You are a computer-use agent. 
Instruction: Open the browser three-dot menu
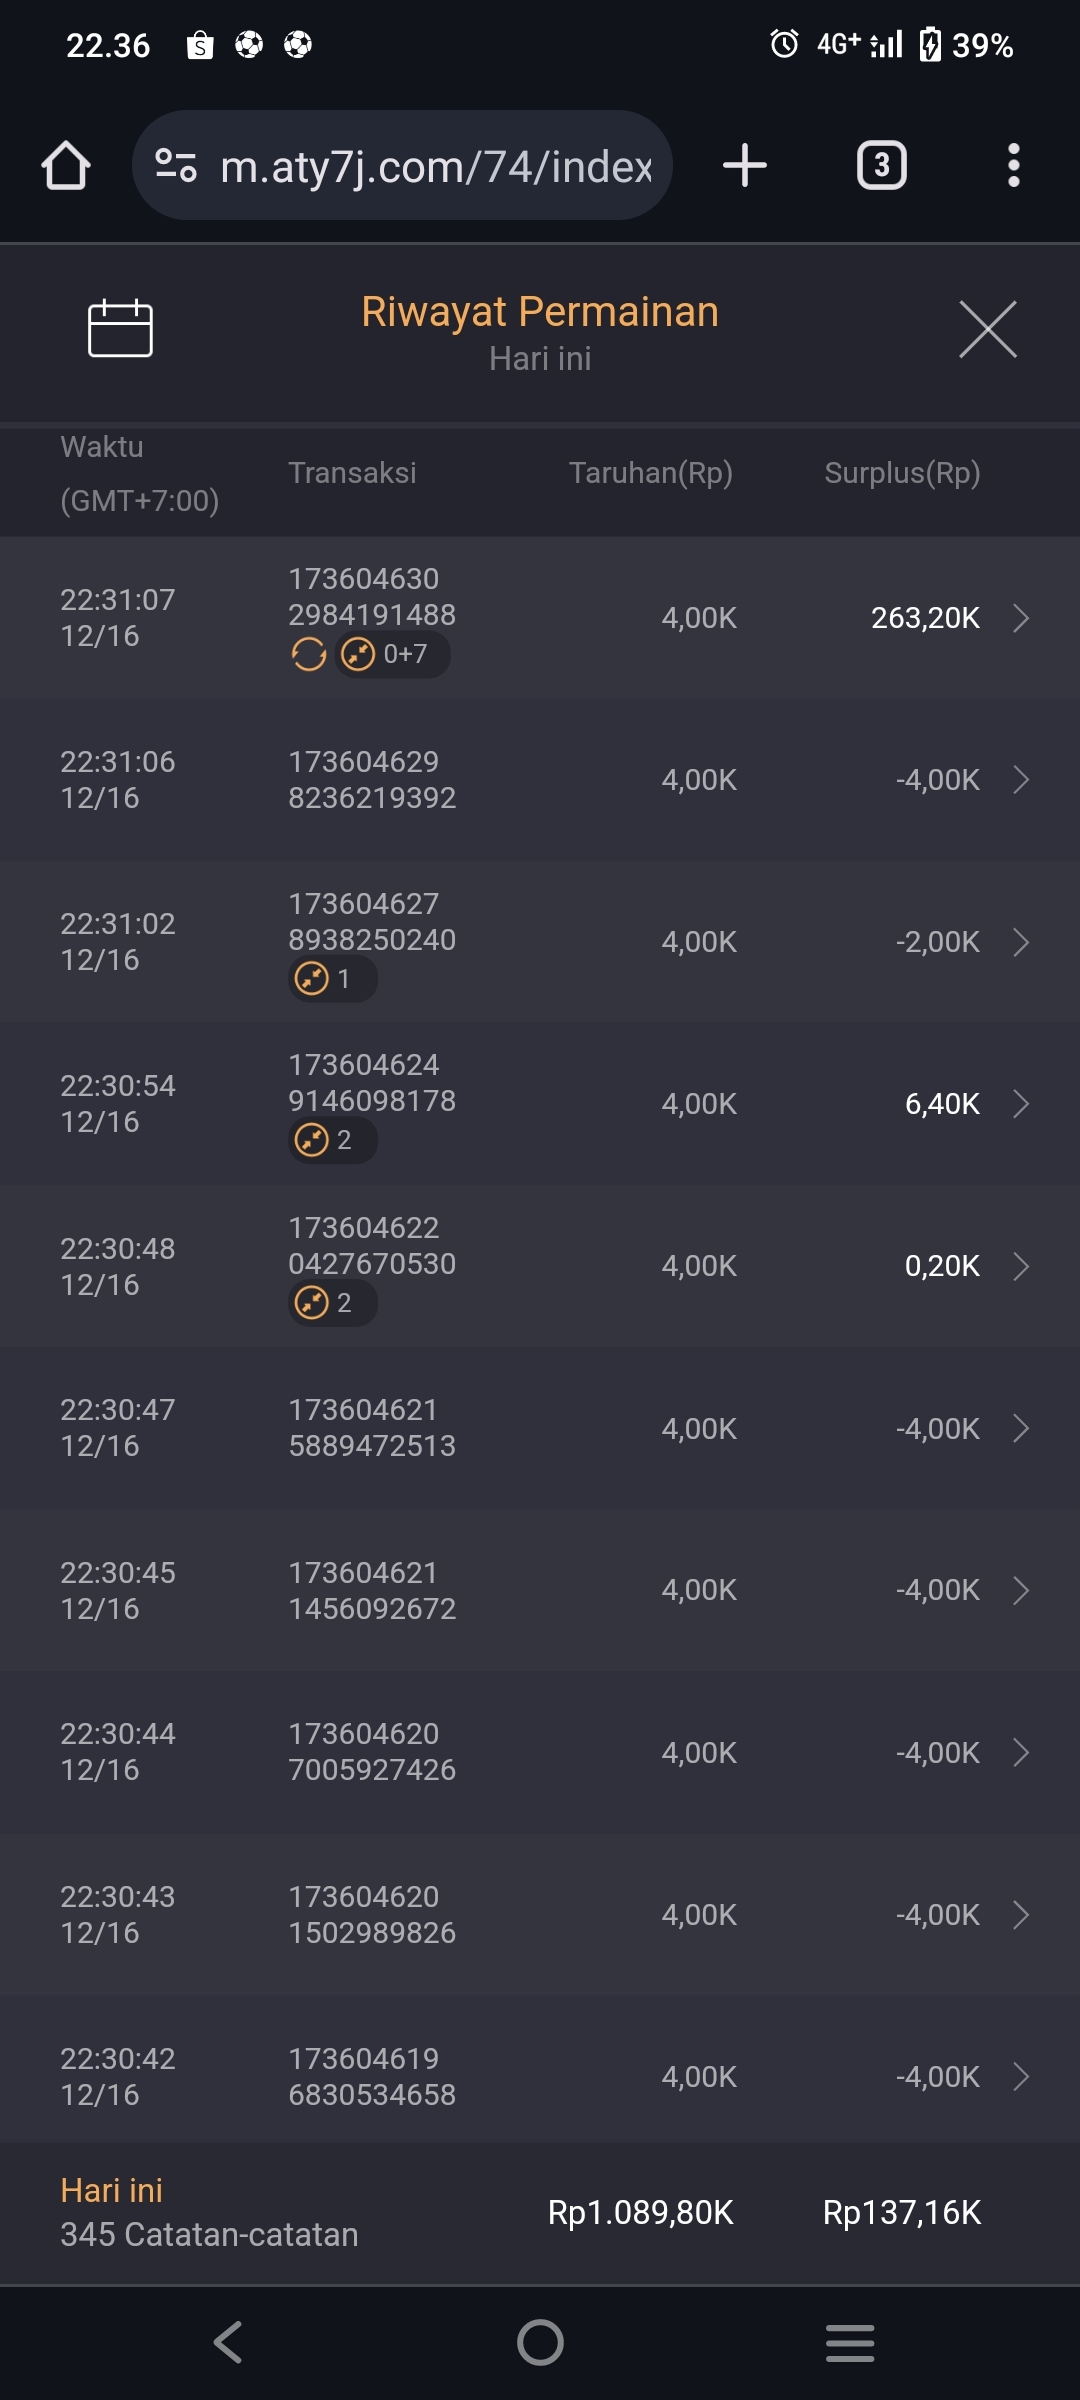[x=1013, y=165]
